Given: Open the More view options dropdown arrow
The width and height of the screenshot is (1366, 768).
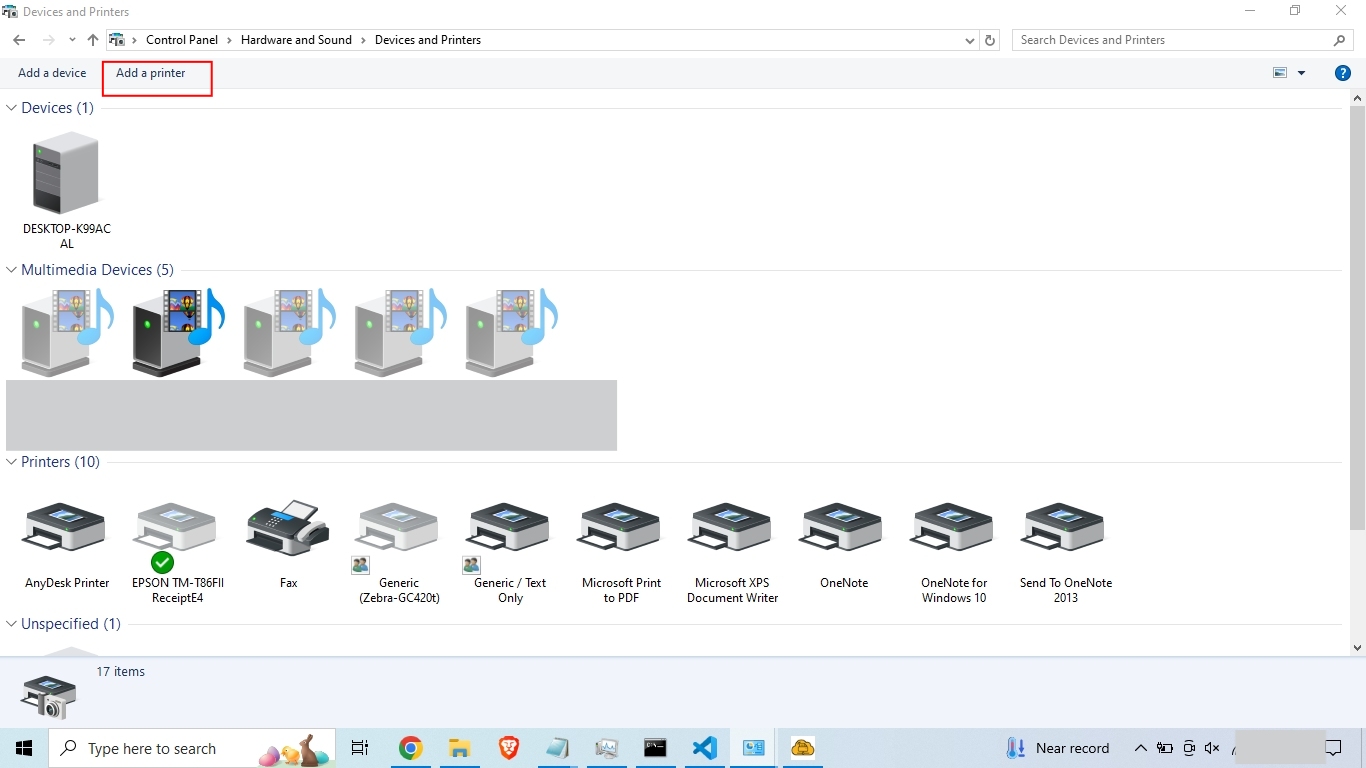Looking at the screenshot, I should 1301,73.
